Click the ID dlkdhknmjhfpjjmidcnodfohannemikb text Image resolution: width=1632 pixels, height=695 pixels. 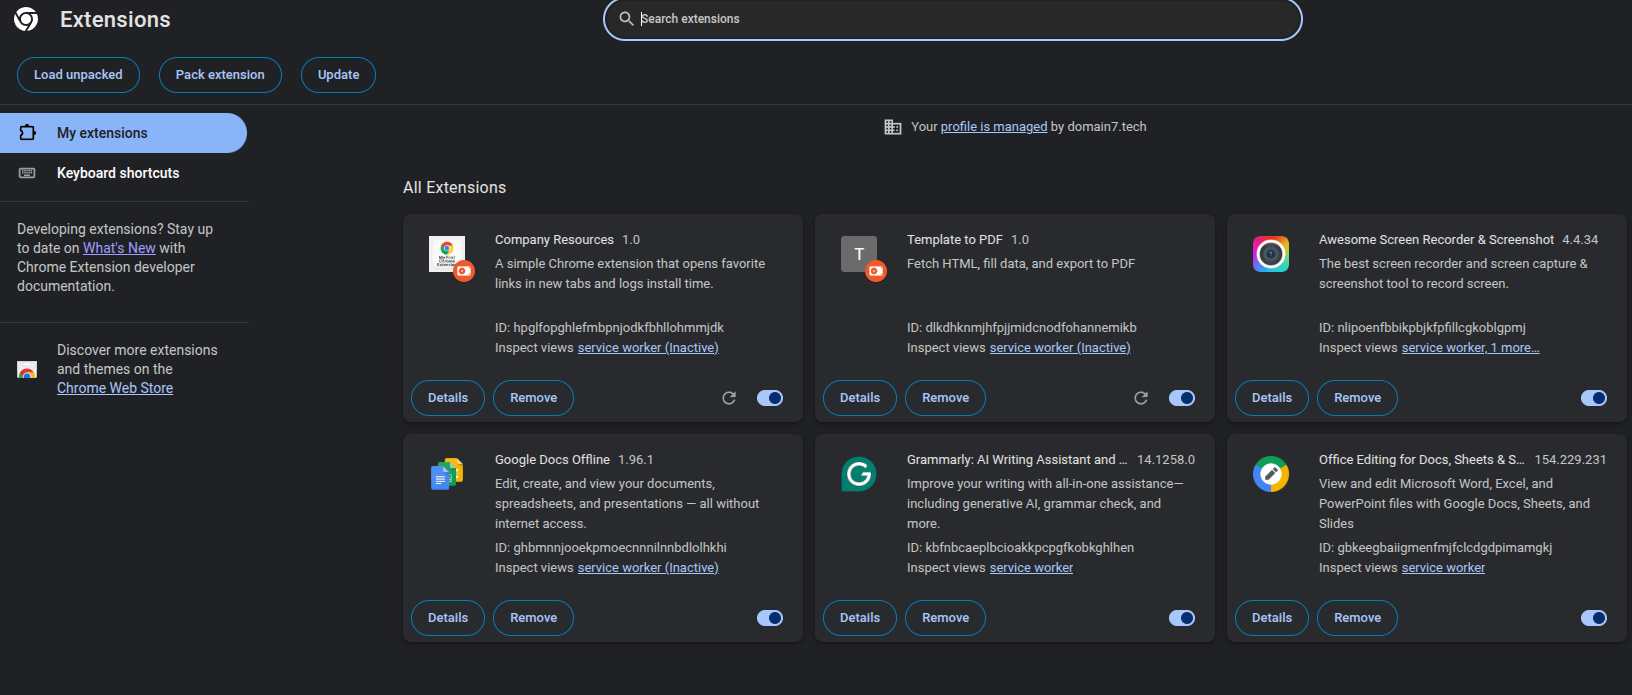tap(1022, 328)
